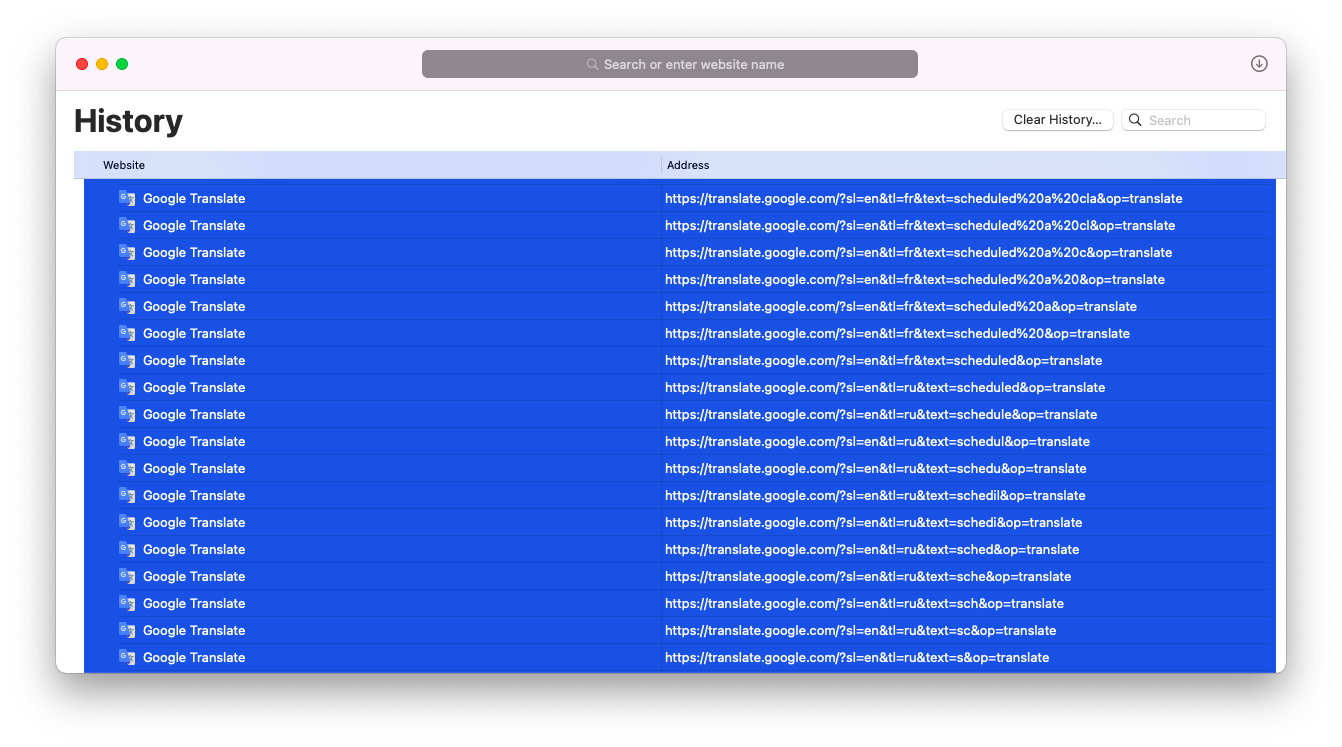Click the Address column header
Image resolution: width=1342 pixels, height=747 pixels.
click(x=686, y=165)
